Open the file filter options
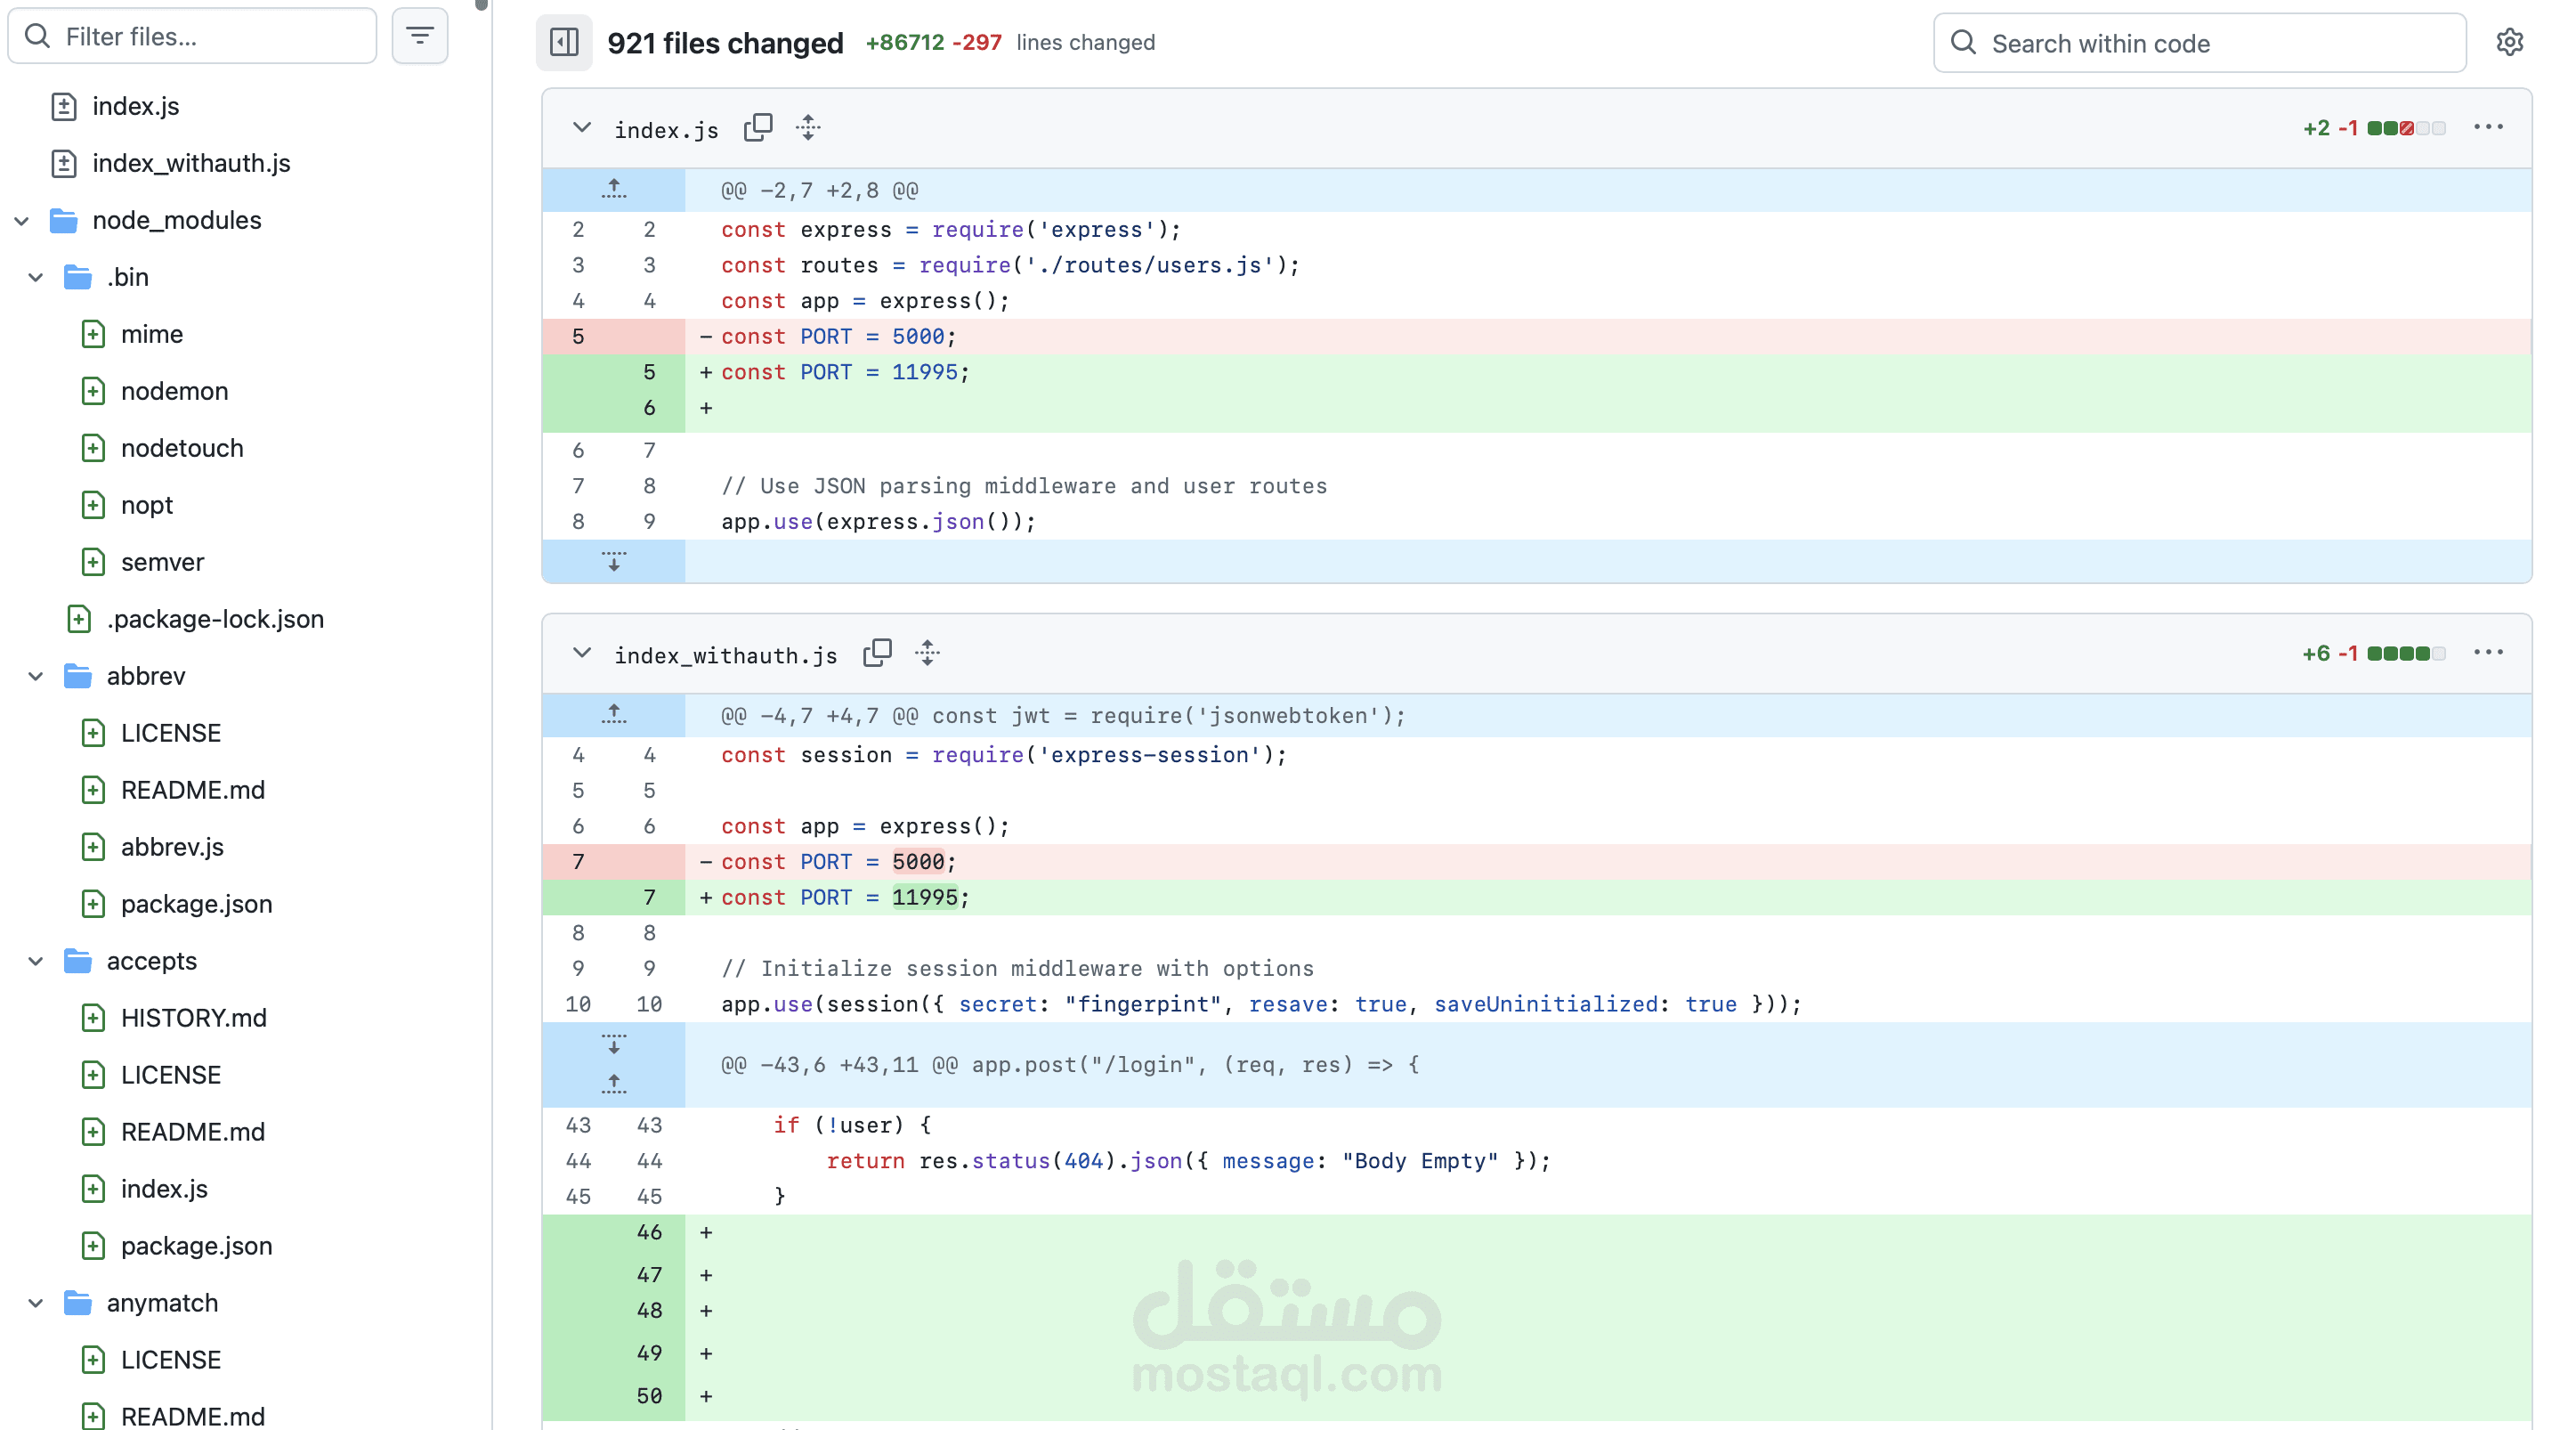This screenshot has width=2576, height=1430. tap(419, 35)
